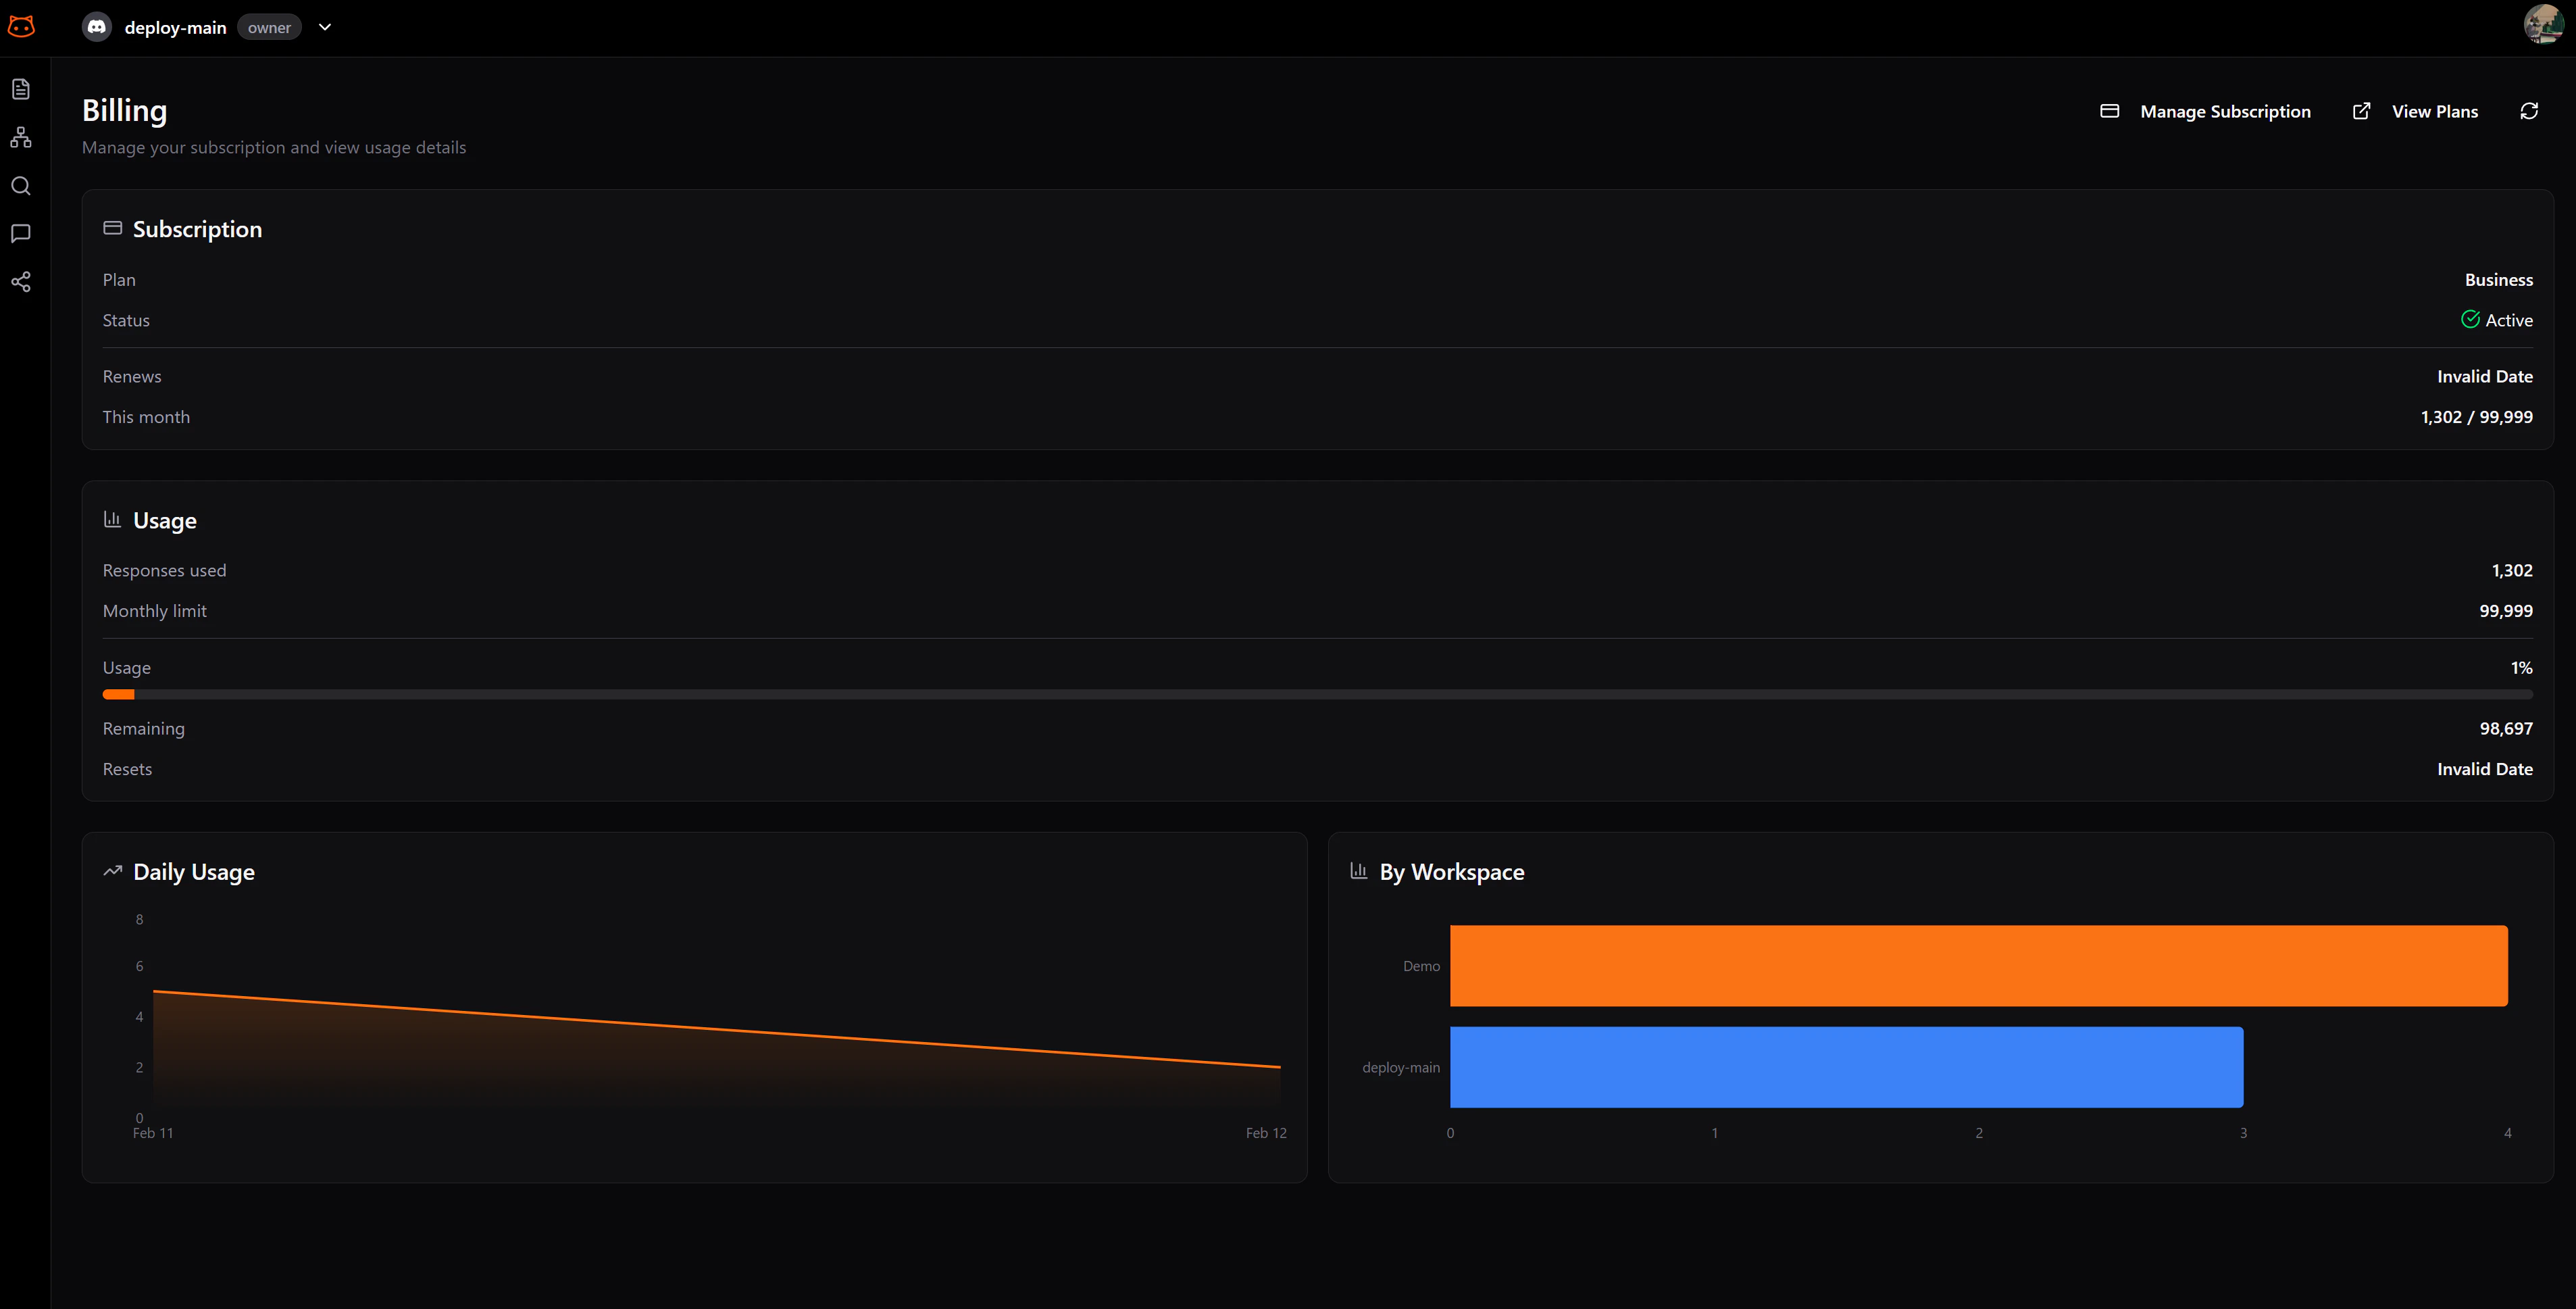2576x1309 pixels.
Task: Click the By Workspace bar chart icon
Action: coord(1359,871)
